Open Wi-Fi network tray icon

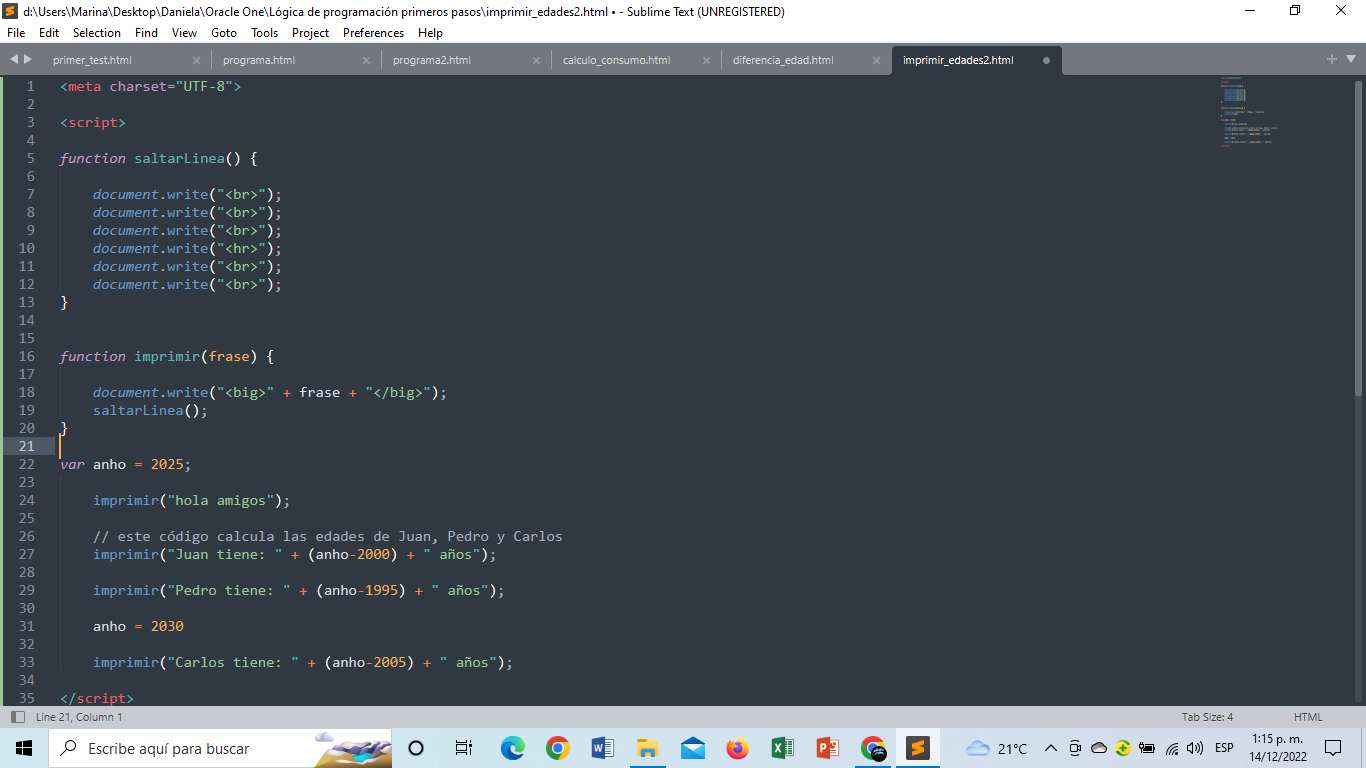1172,748
